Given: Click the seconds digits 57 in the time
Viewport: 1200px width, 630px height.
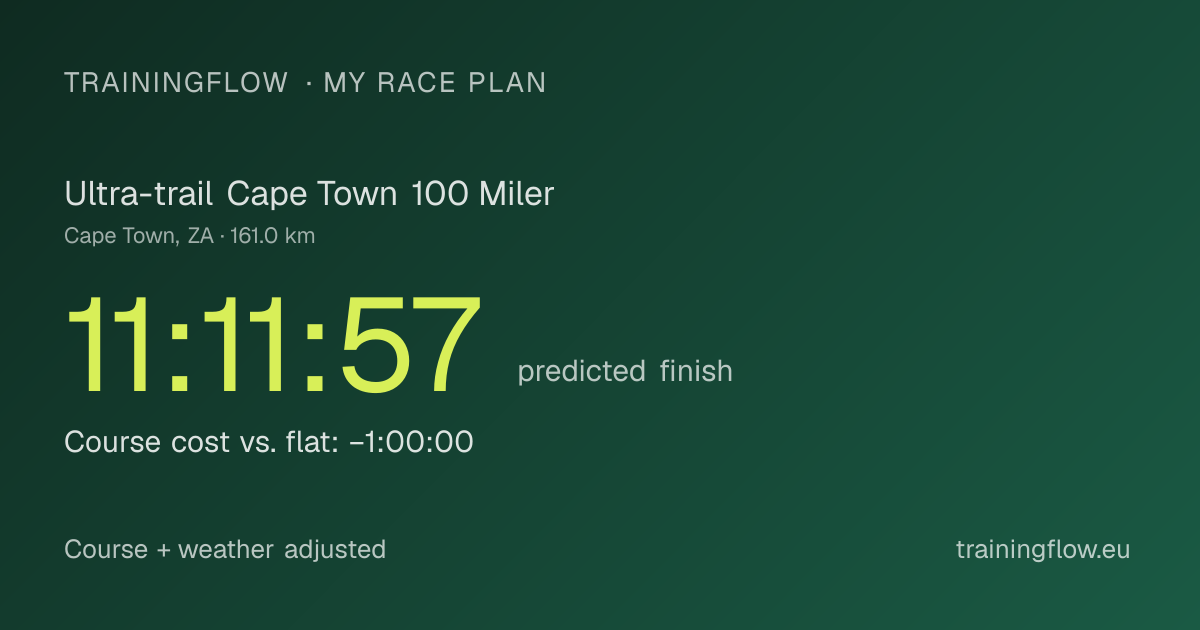Looking at the screenshot, I should (x=409, y=346).
